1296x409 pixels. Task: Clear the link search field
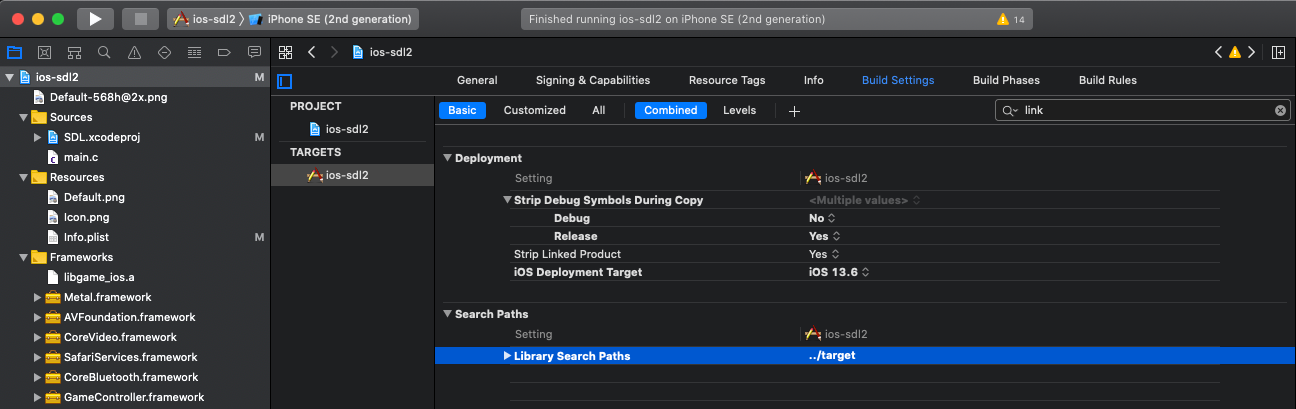(1280, 111)
